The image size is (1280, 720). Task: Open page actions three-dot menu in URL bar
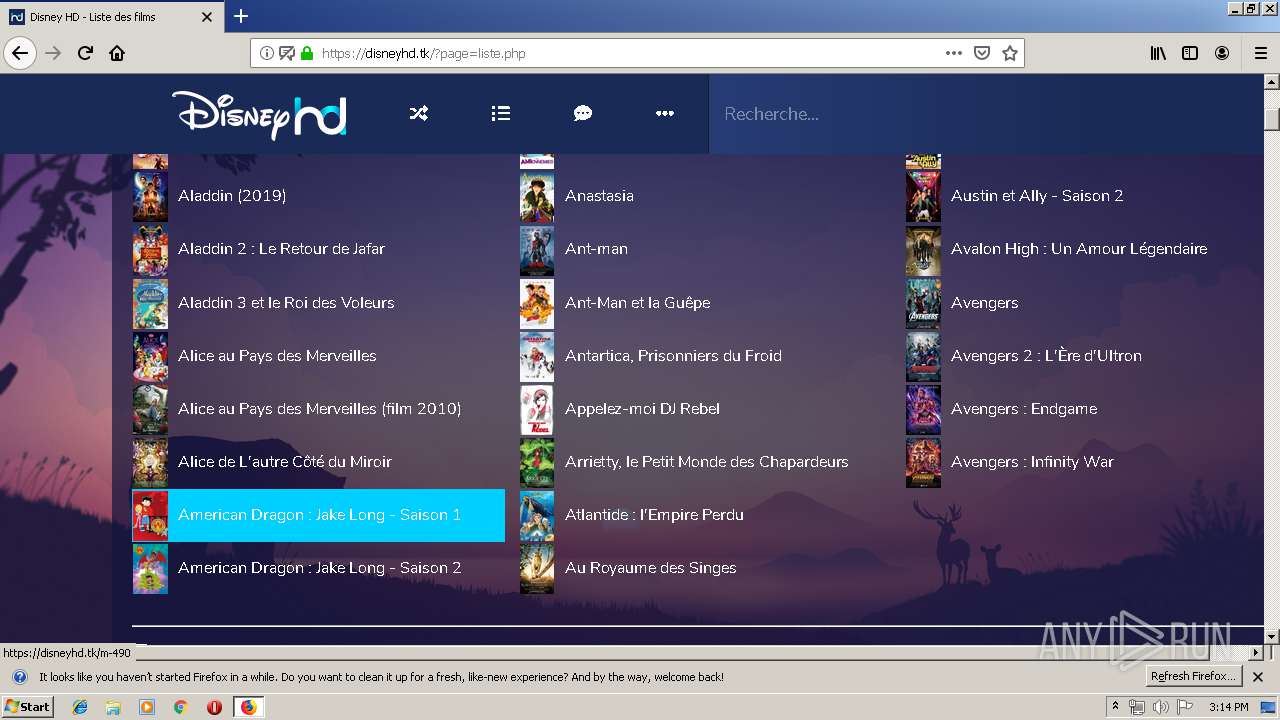(x=954, y=53)
